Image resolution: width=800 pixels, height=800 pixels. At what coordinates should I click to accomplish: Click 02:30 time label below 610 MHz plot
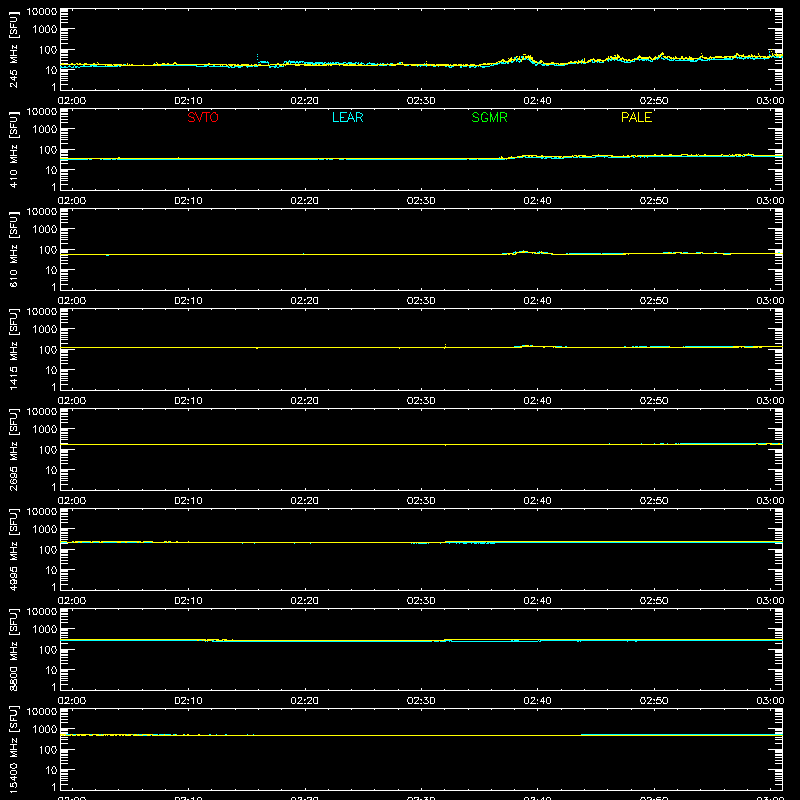(421, 301)
